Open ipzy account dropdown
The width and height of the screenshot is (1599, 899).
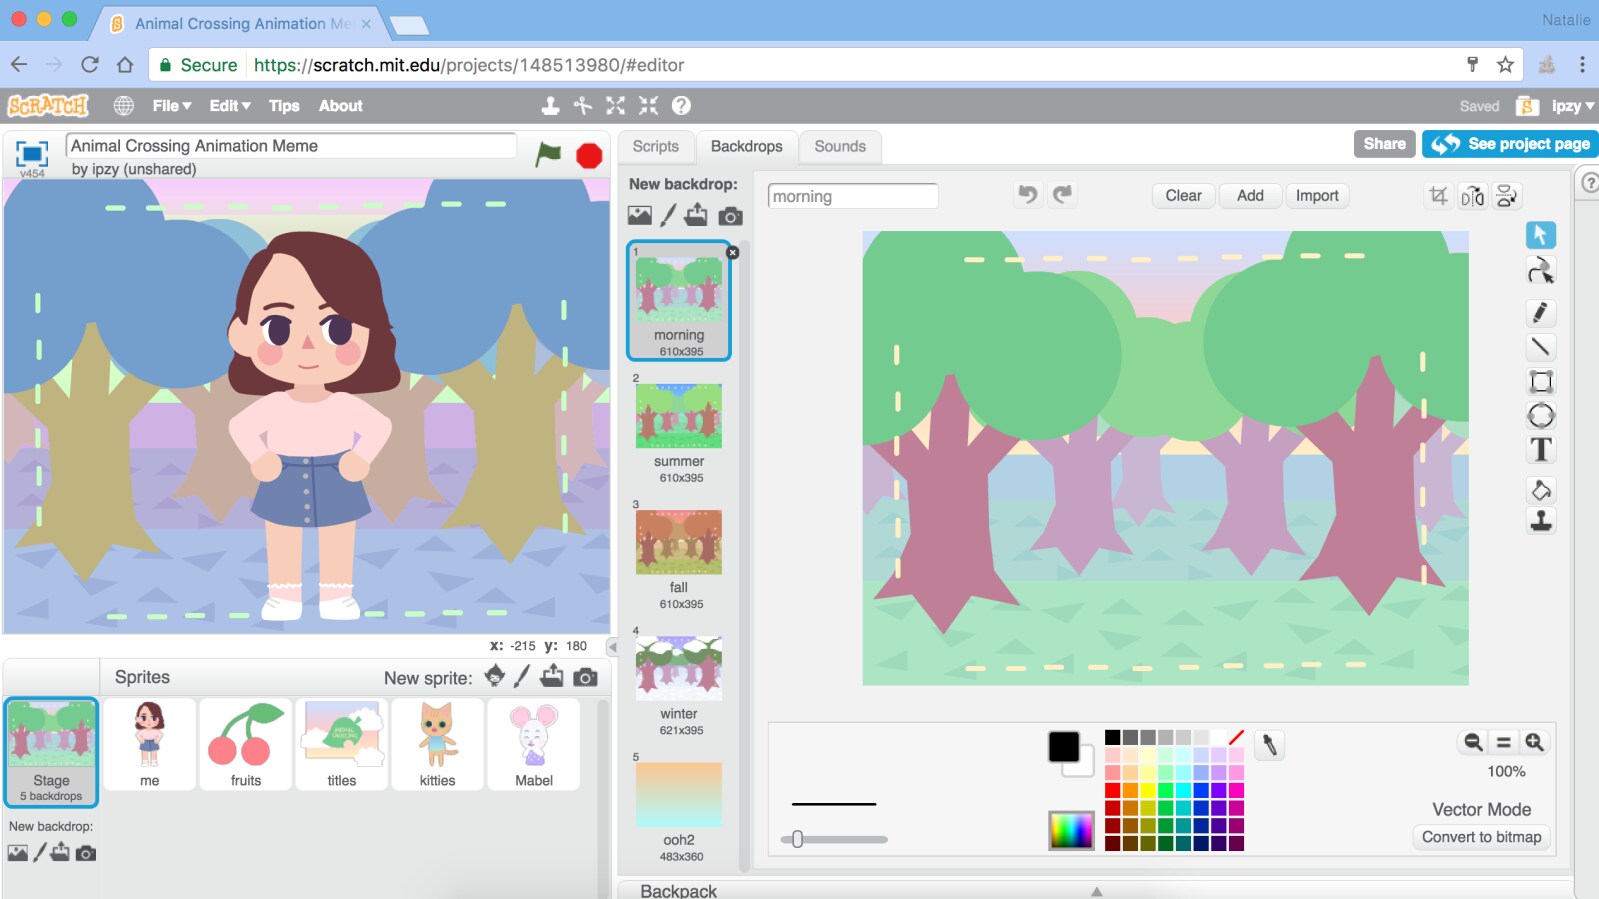point(1573,106)
